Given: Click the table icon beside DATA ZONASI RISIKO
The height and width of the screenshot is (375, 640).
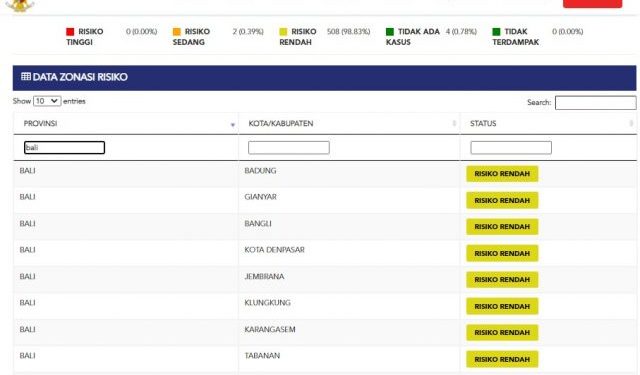Looking at the screenshot, I should click(26, 76).
